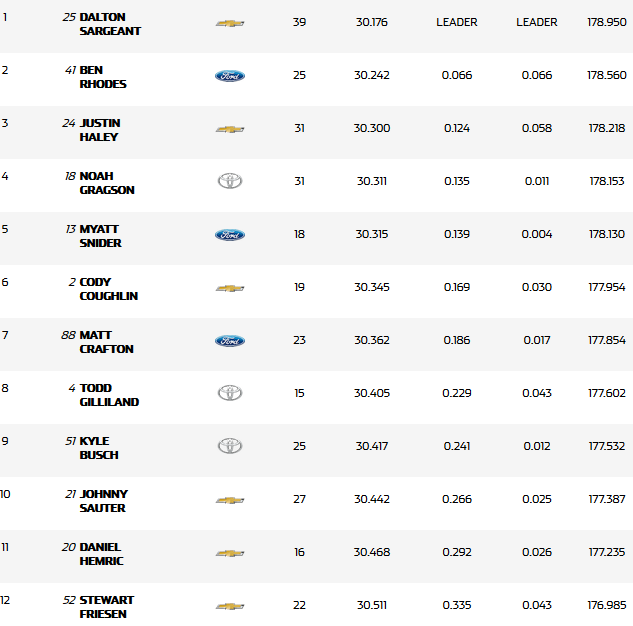The image size is (633, 626).
Task: Click Chevrolet logo next to Stewart Friesen
Action: pos(230,606)
